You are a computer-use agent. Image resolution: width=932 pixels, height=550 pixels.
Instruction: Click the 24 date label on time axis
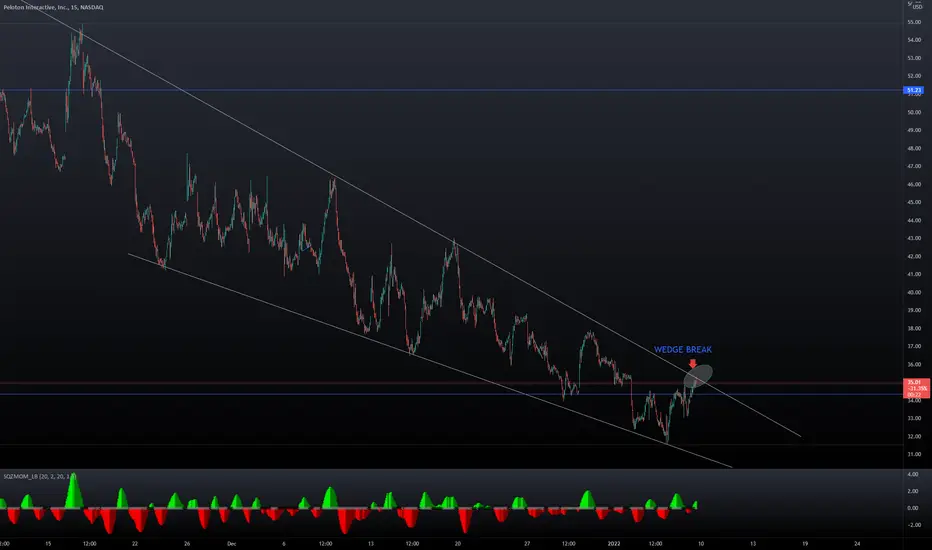pyautogui.click(x=857, y=543)
